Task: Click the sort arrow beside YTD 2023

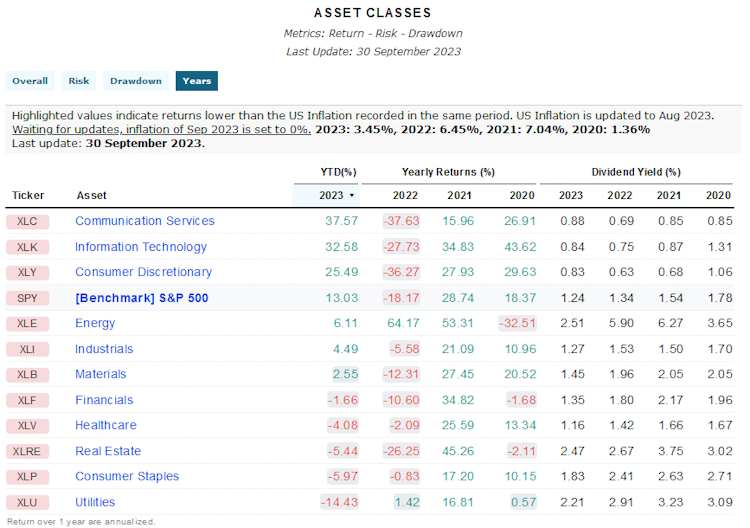Action: click(352, 196)
